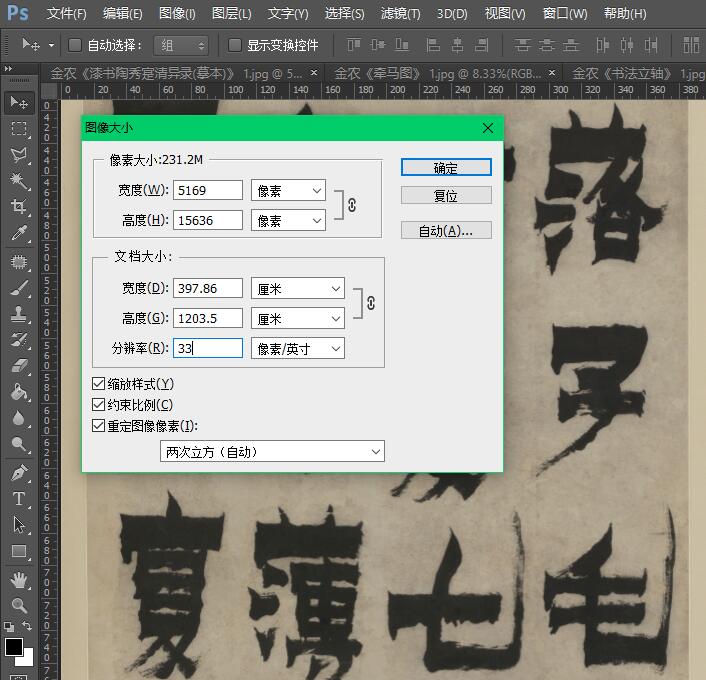Select the Clone Stamp tool
706x680 pixels.
coord(19,314)
